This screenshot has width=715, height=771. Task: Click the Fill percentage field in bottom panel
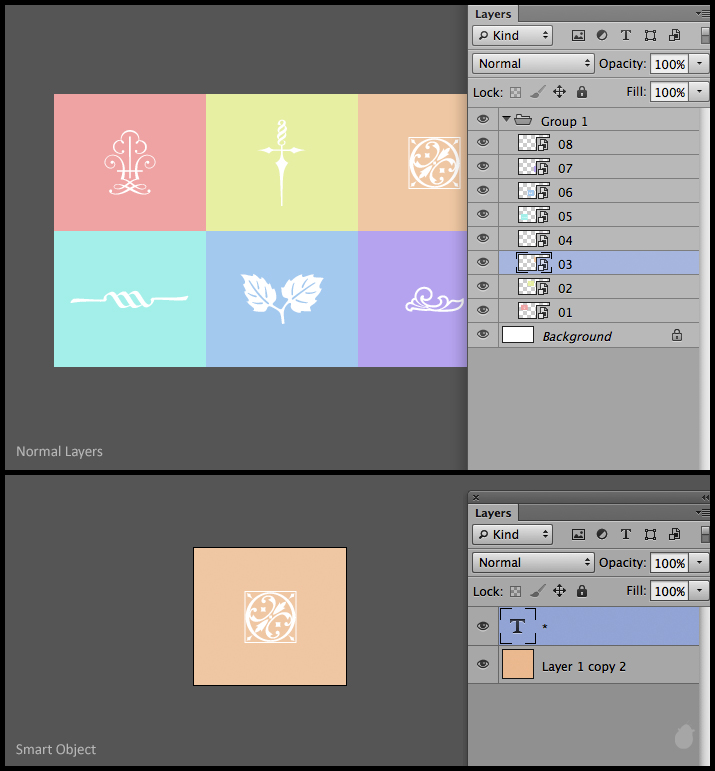point(668,591)
